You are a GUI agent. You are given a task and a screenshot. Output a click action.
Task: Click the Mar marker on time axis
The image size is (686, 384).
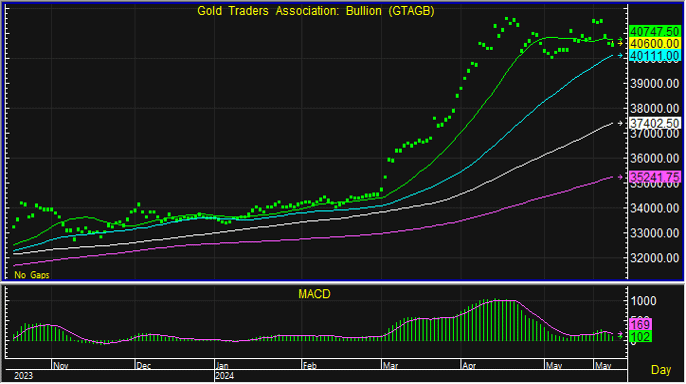click(x=390, y=366)
